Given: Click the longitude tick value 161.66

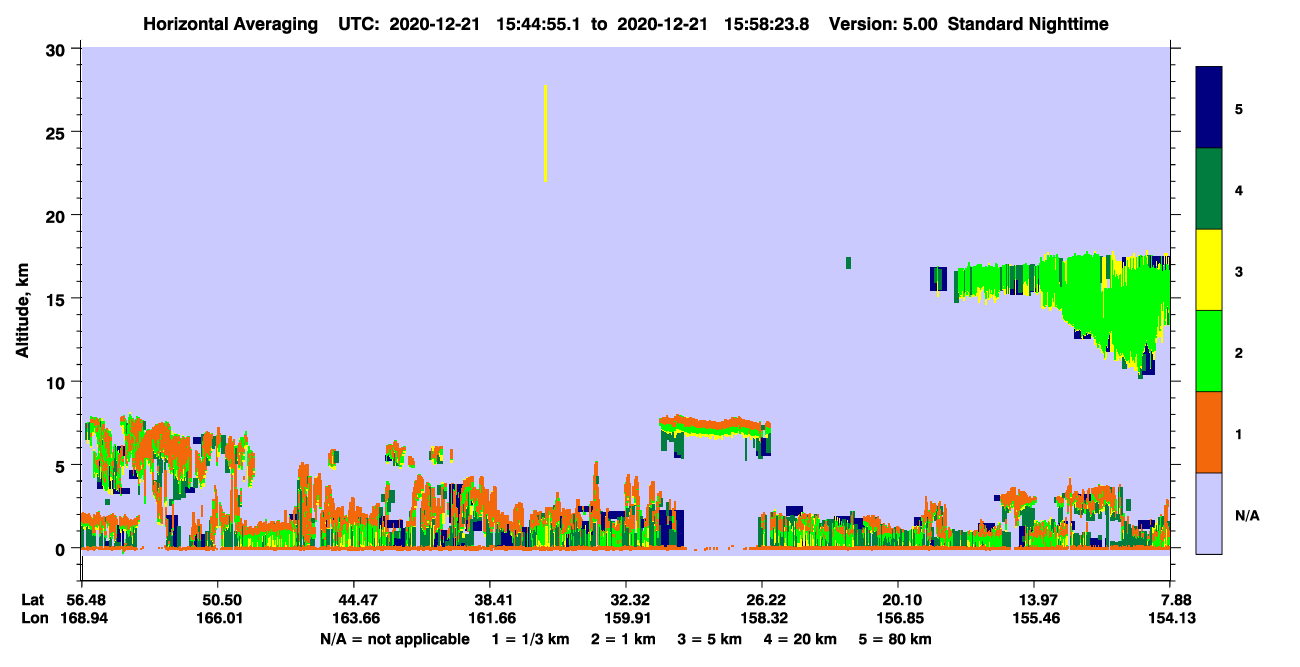Looking at the screenshot, I should click(490, 618).
